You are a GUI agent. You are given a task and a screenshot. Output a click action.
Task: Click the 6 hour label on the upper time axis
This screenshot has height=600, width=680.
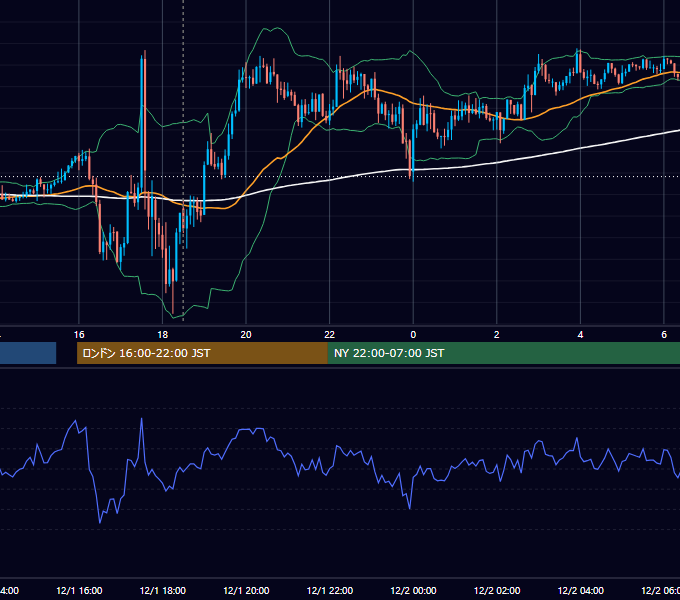(x=664, y=335)
